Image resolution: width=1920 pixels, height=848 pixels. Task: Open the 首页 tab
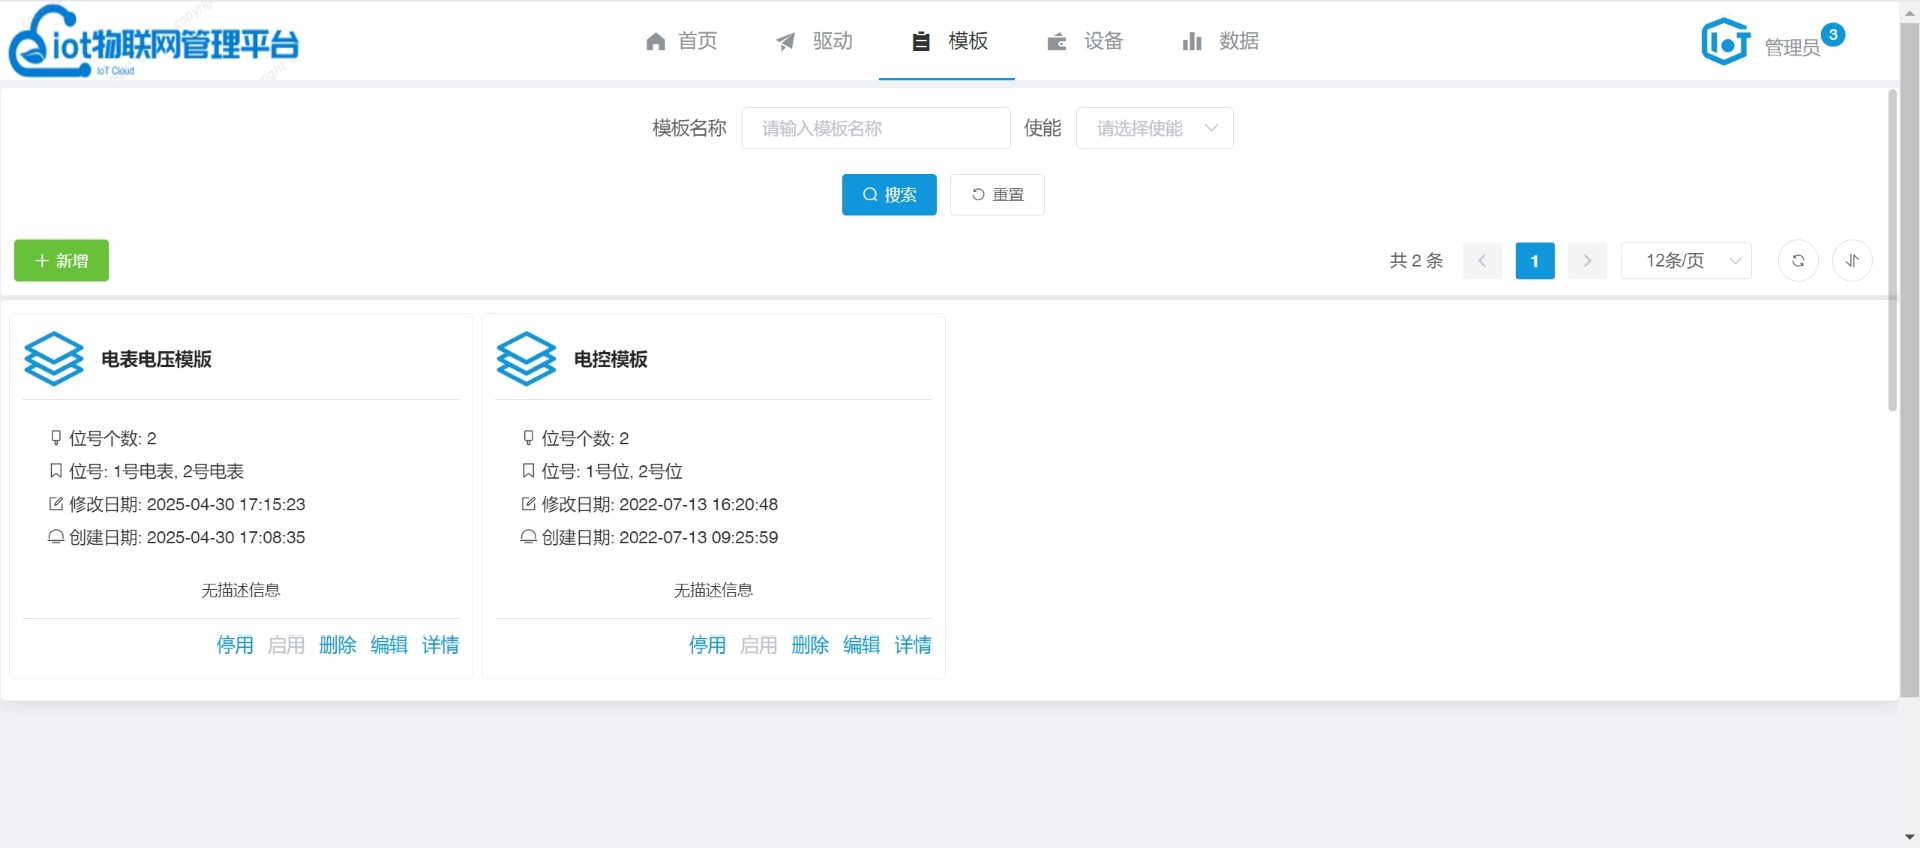coord(682,41)
